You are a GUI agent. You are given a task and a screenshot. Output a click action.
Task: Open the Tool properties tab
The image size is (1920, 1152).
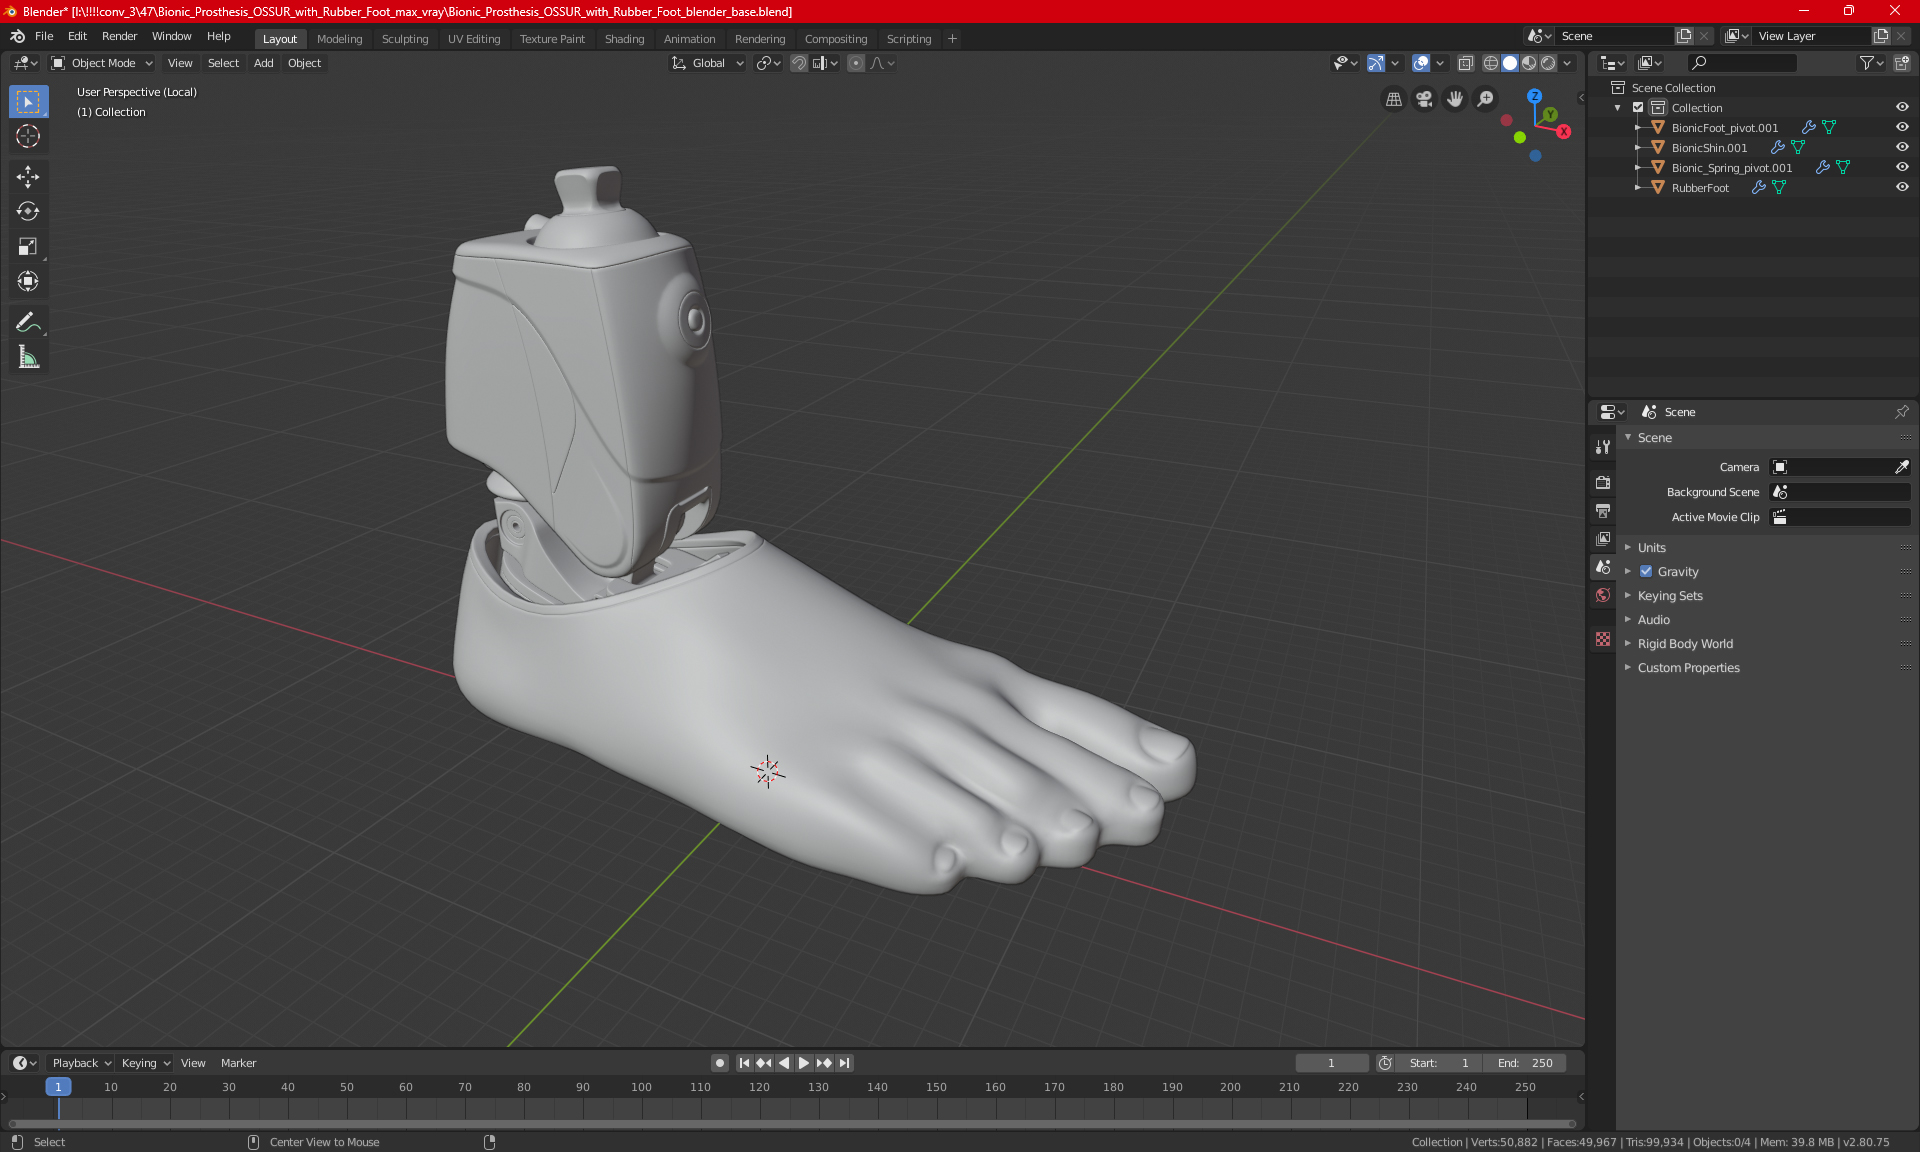1603,447
